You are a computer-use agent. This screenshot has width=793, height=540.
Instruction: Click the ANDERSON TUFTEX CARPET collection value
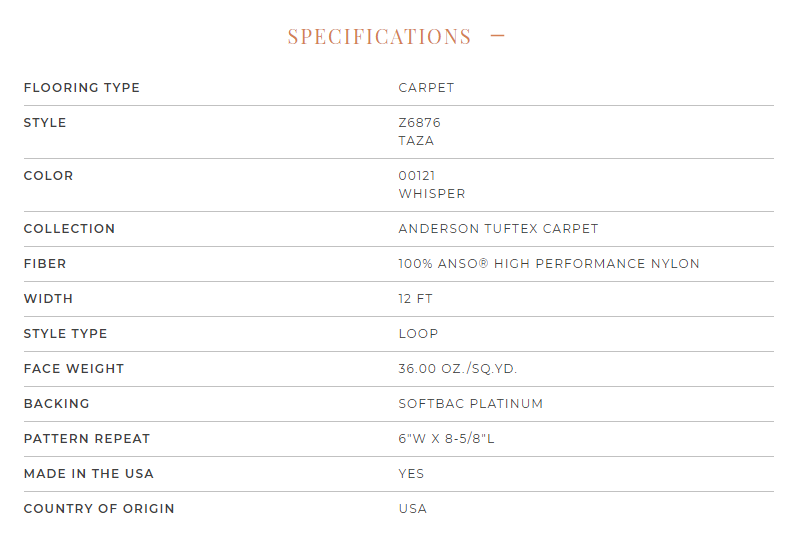coord(498,229)
